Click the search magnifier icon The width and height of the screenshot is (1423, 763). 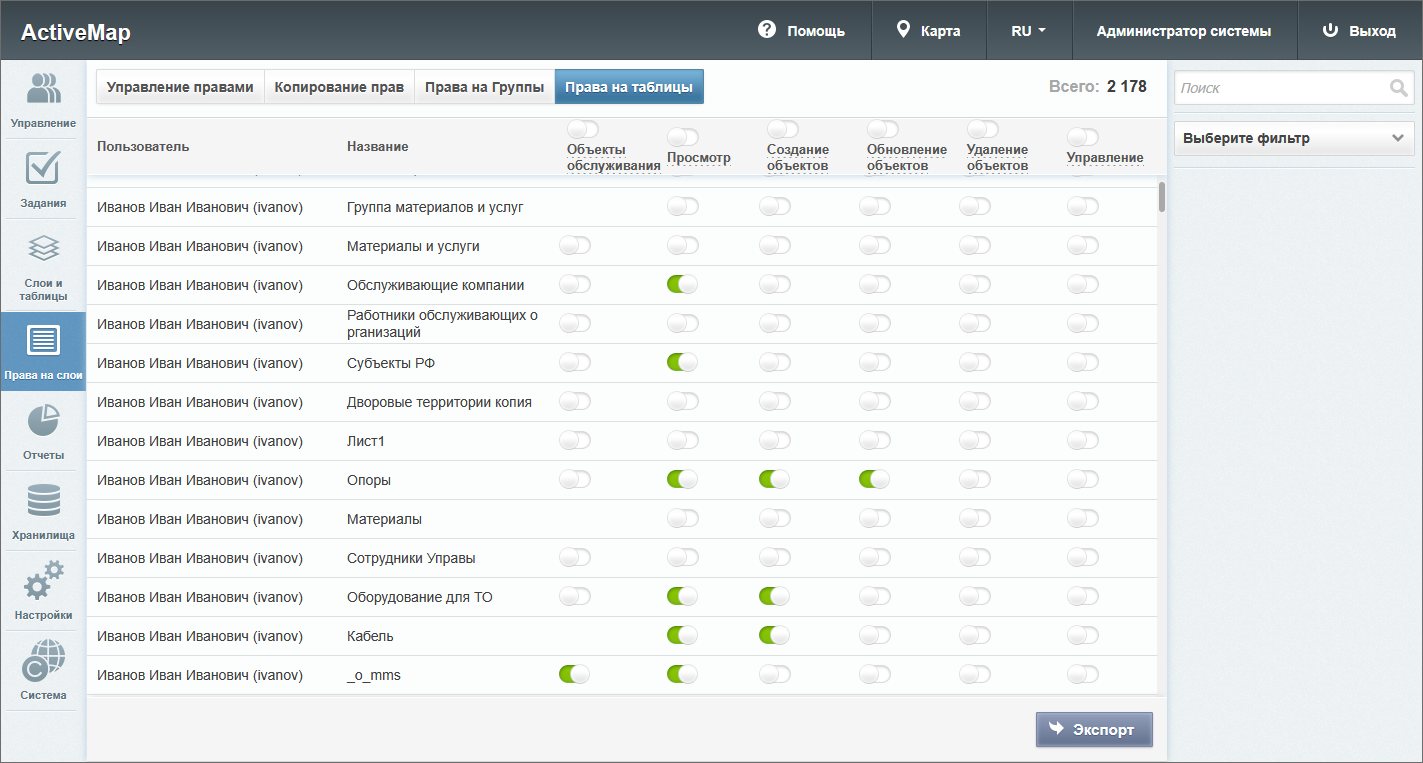tap(1398, 88)
